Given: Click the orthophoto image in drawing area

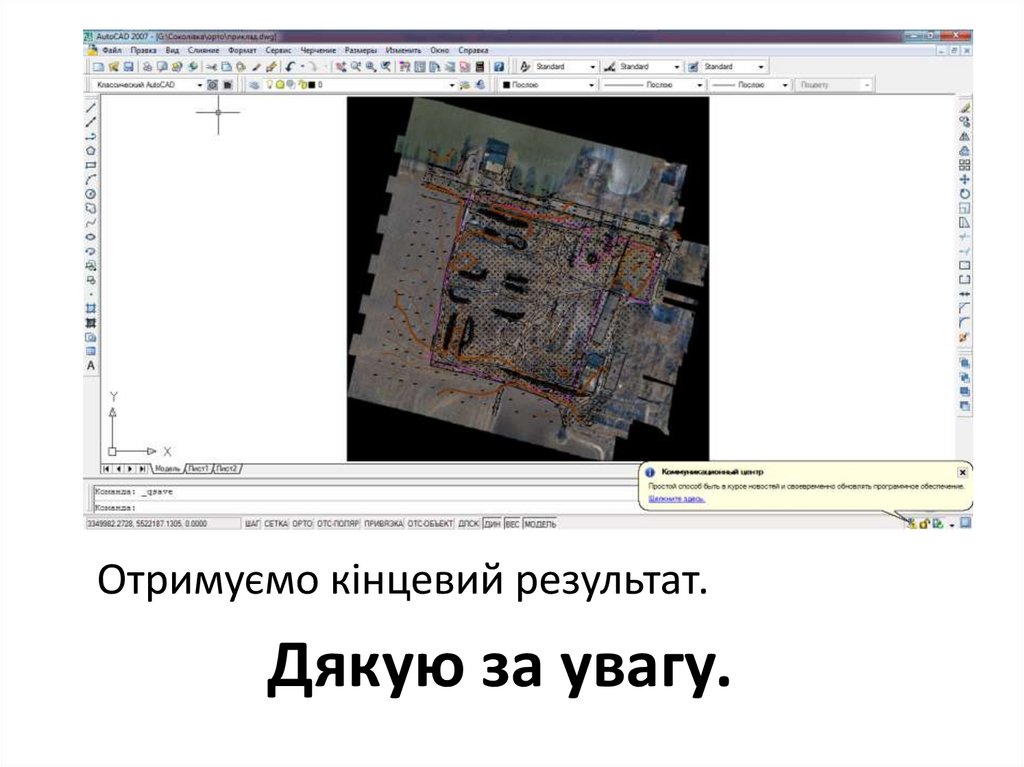Looking at the screenshot, I should (x=528, y=279).
